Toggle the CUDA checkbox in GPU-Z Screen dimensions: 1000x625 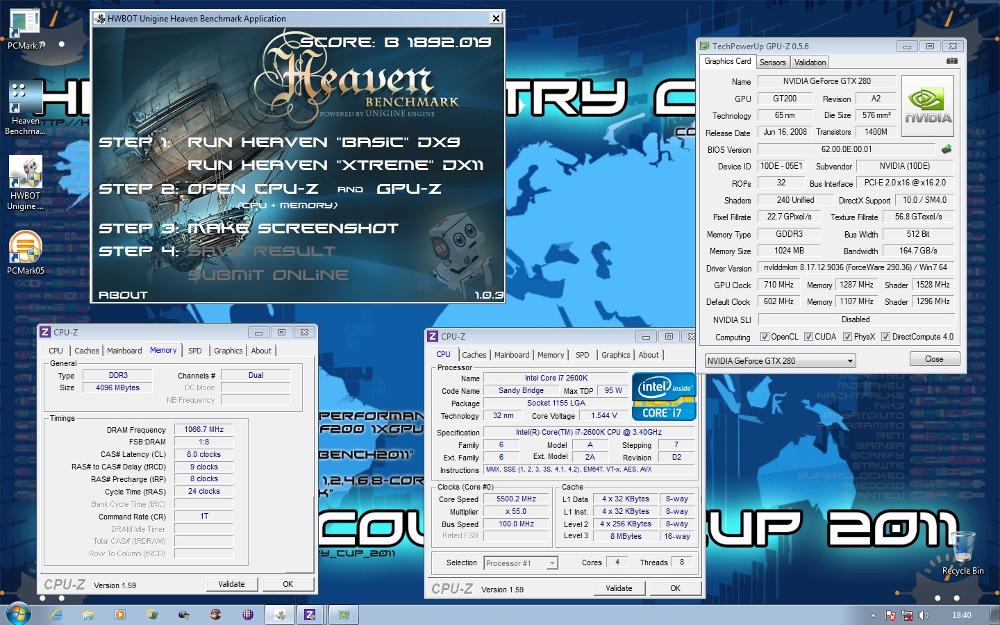point(808,337)
